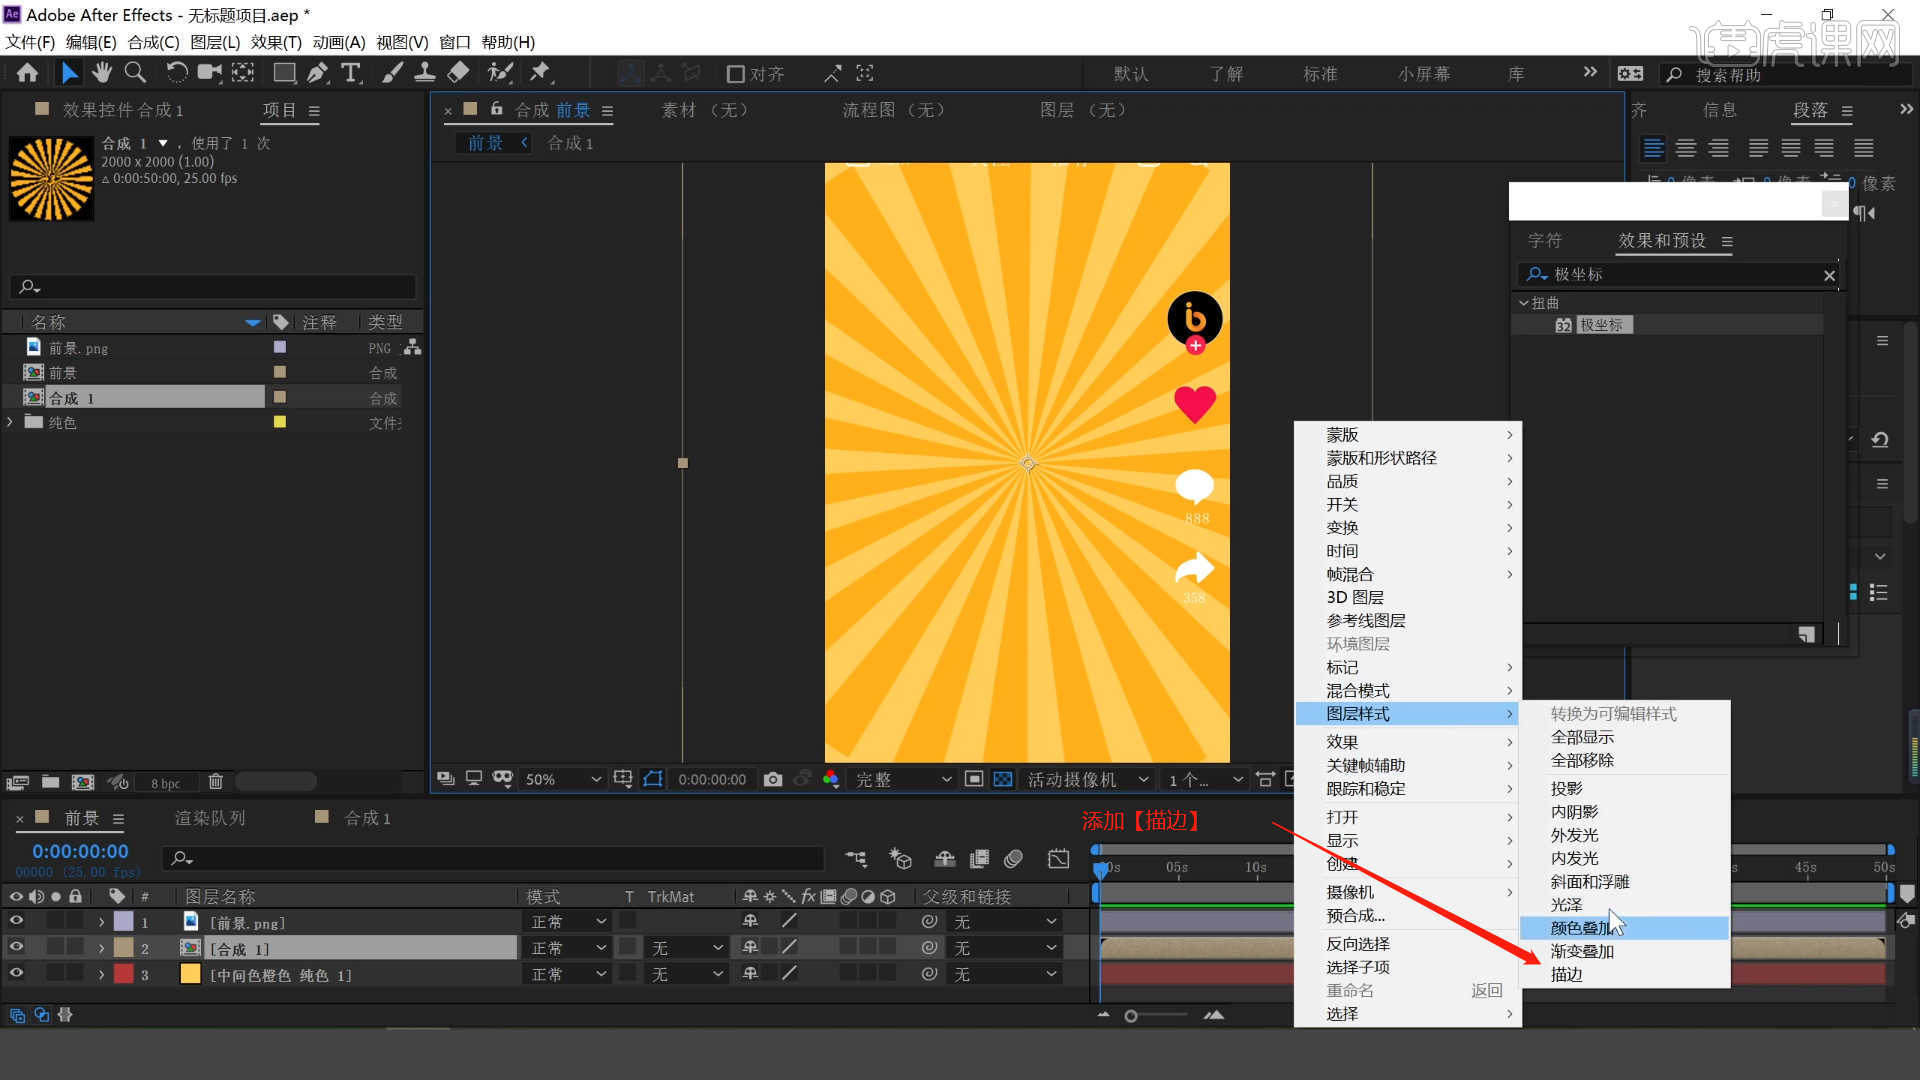Click 合成 1 in the viewer breadcrumb
1920x1080 pixels.
click(570, 143)
